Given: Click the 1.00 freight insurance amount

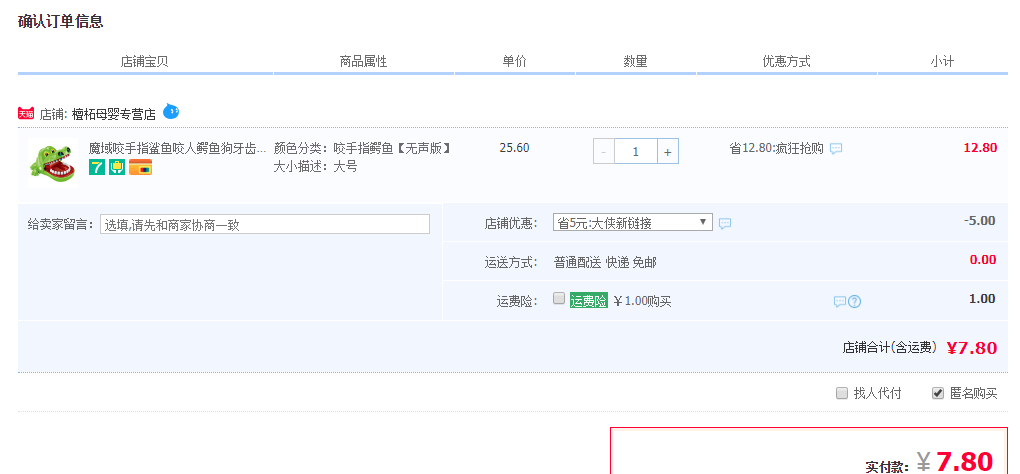Looking at the screenshot, I should click(982, 298).
